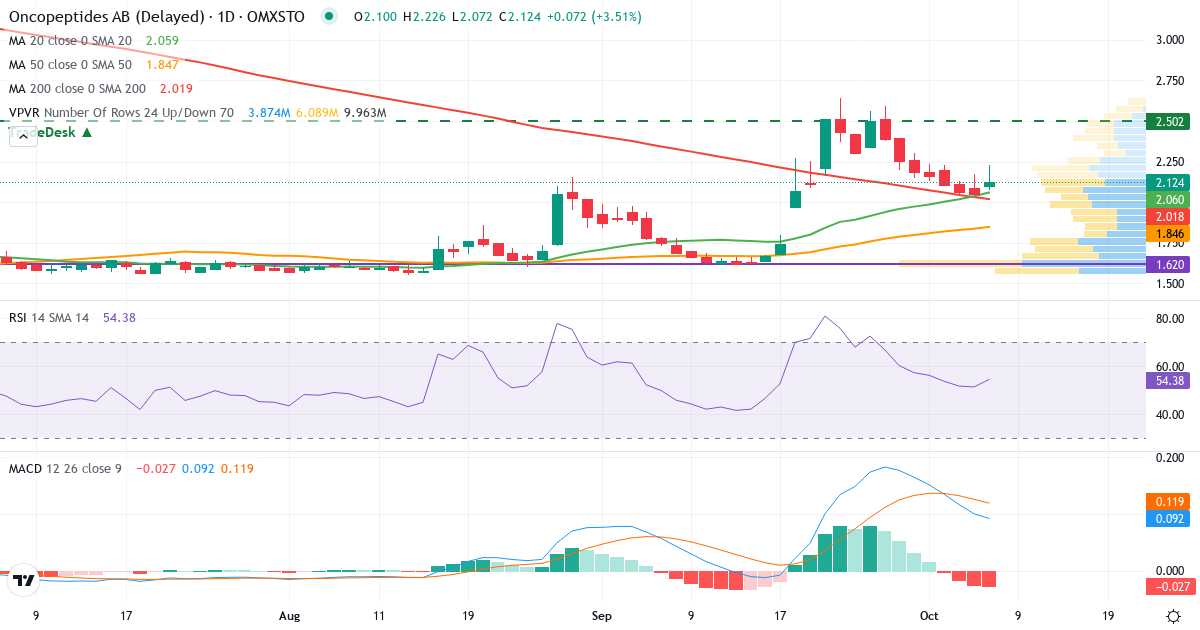1200x630 pixels.
Task: Click the MA 50 value 1.847
Action: (162, 65)
